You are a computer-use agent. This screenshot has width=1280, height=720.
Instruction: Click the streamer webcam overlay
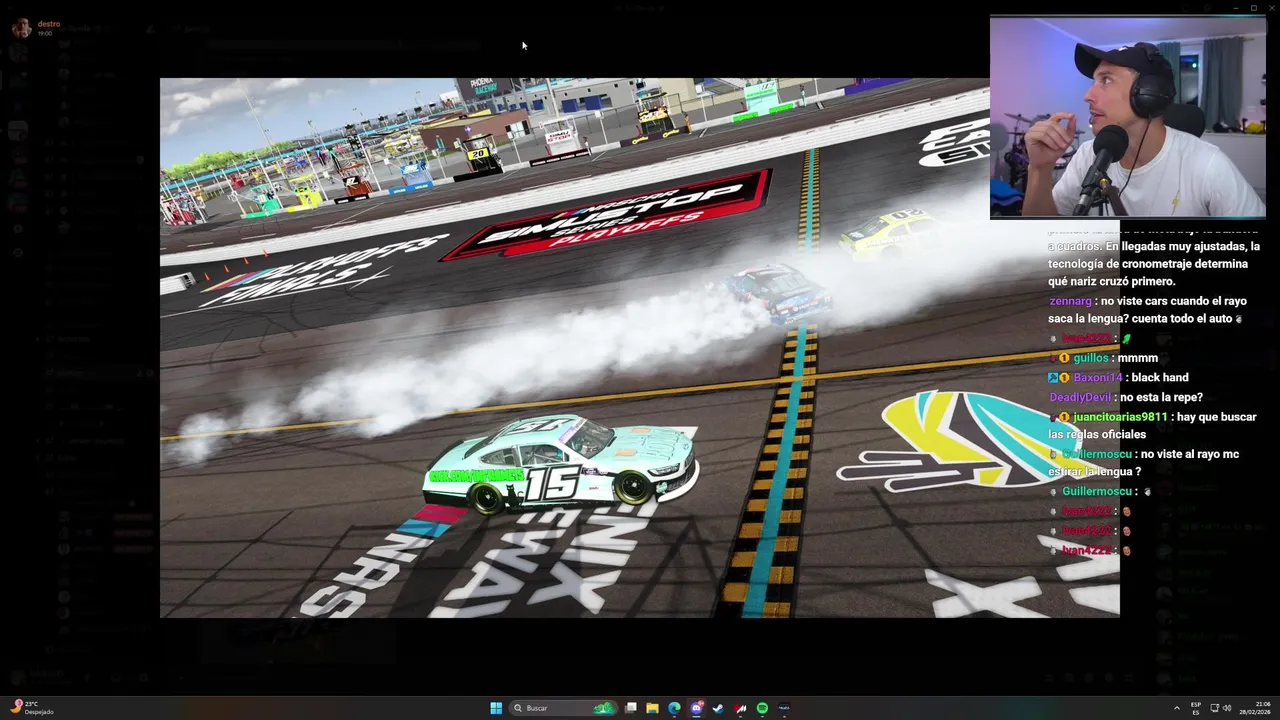tap(1128, 117)
